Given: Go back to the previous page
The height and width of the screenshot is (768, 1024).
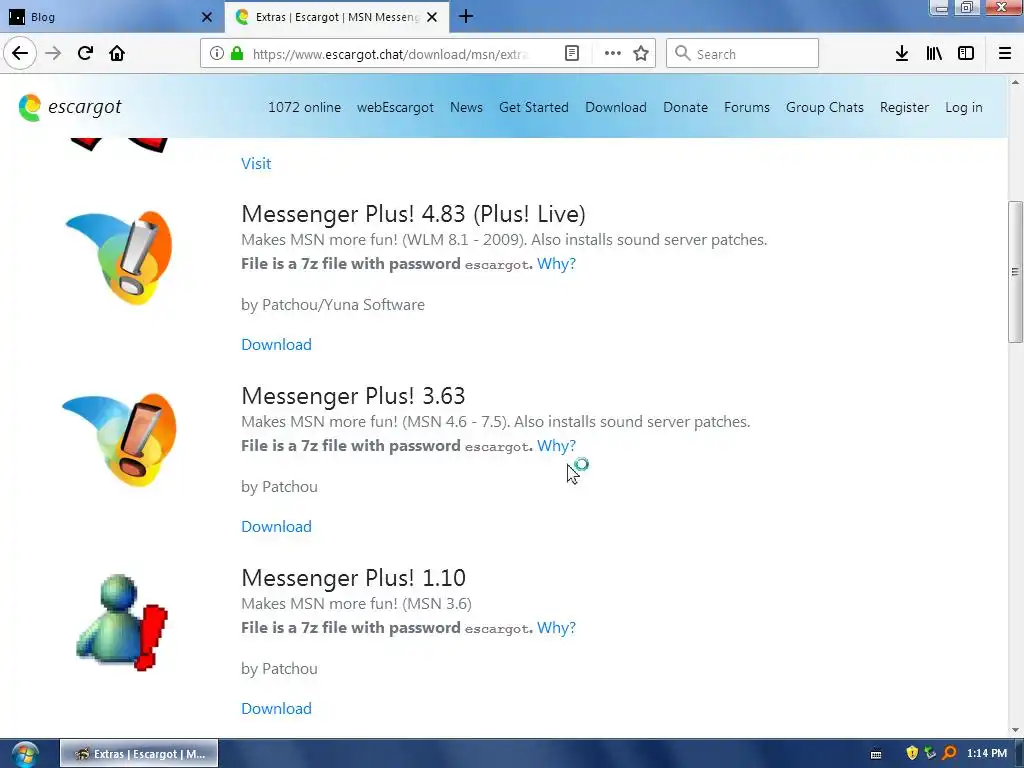Looking at the screenshot, I should (20, 53).
